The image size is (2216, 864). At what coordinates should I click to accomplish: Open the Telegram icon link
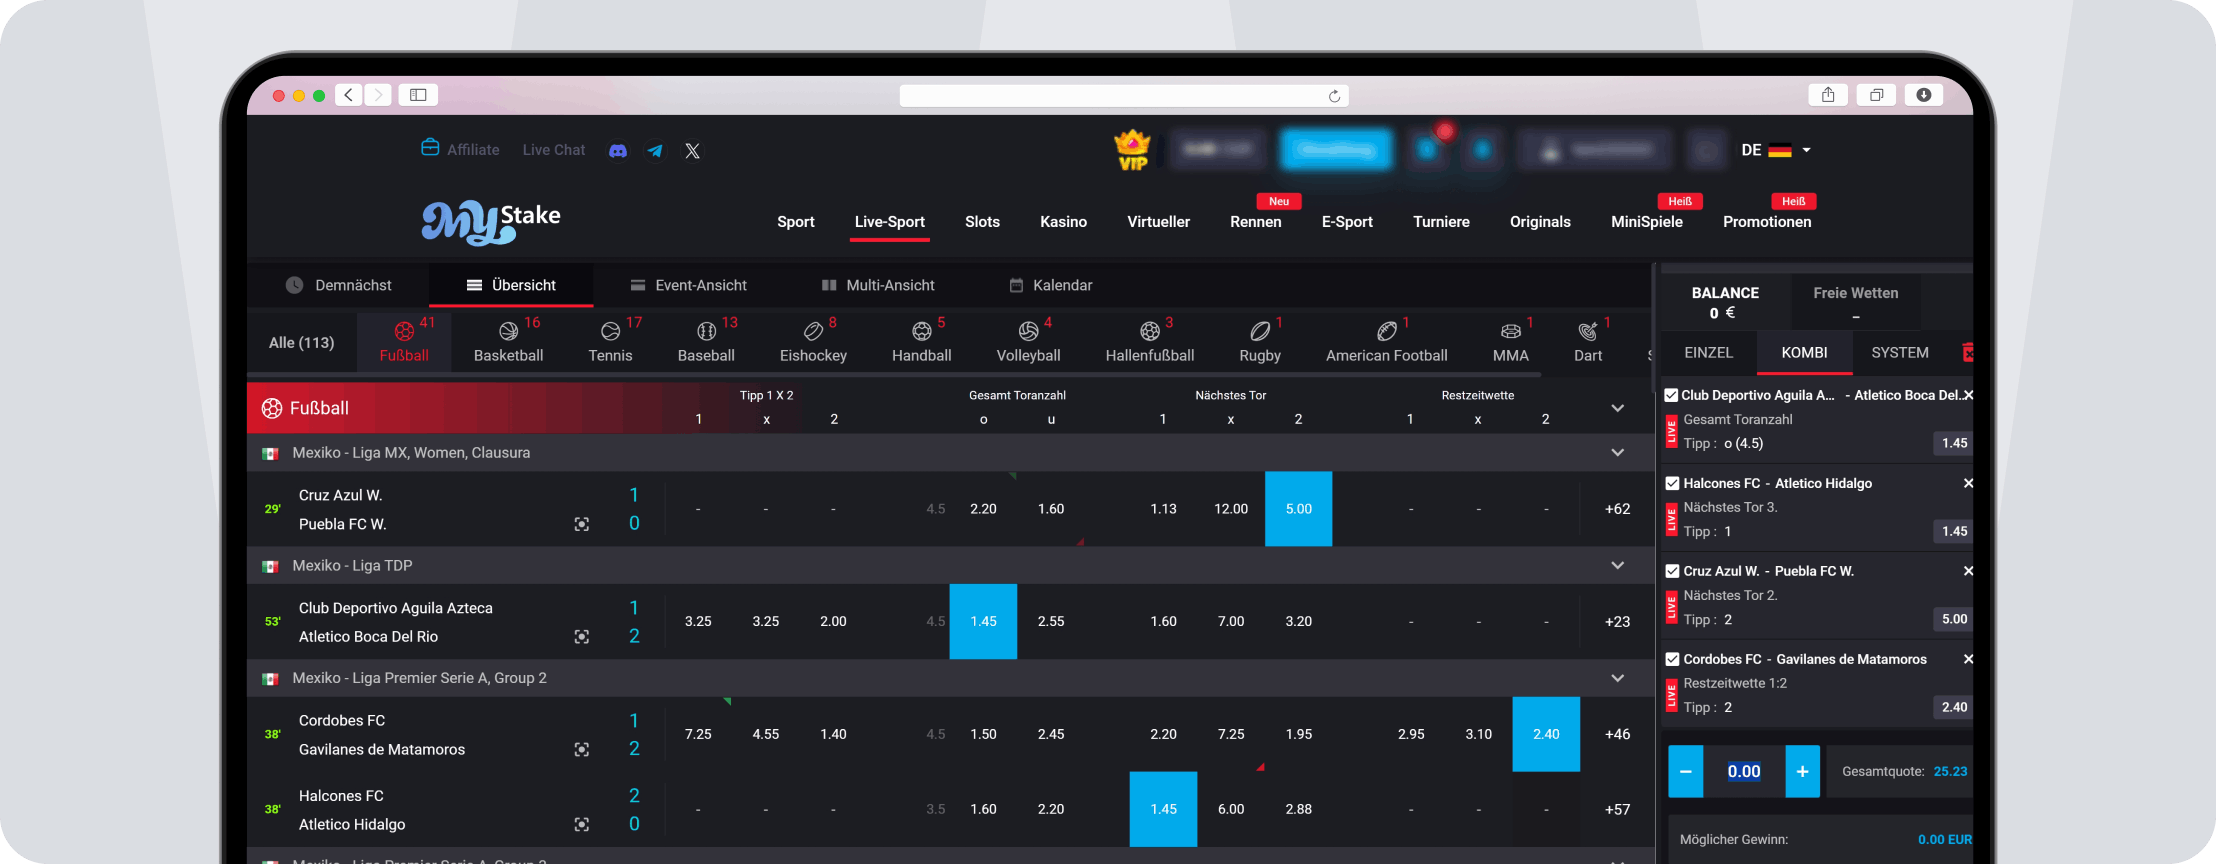655,150
